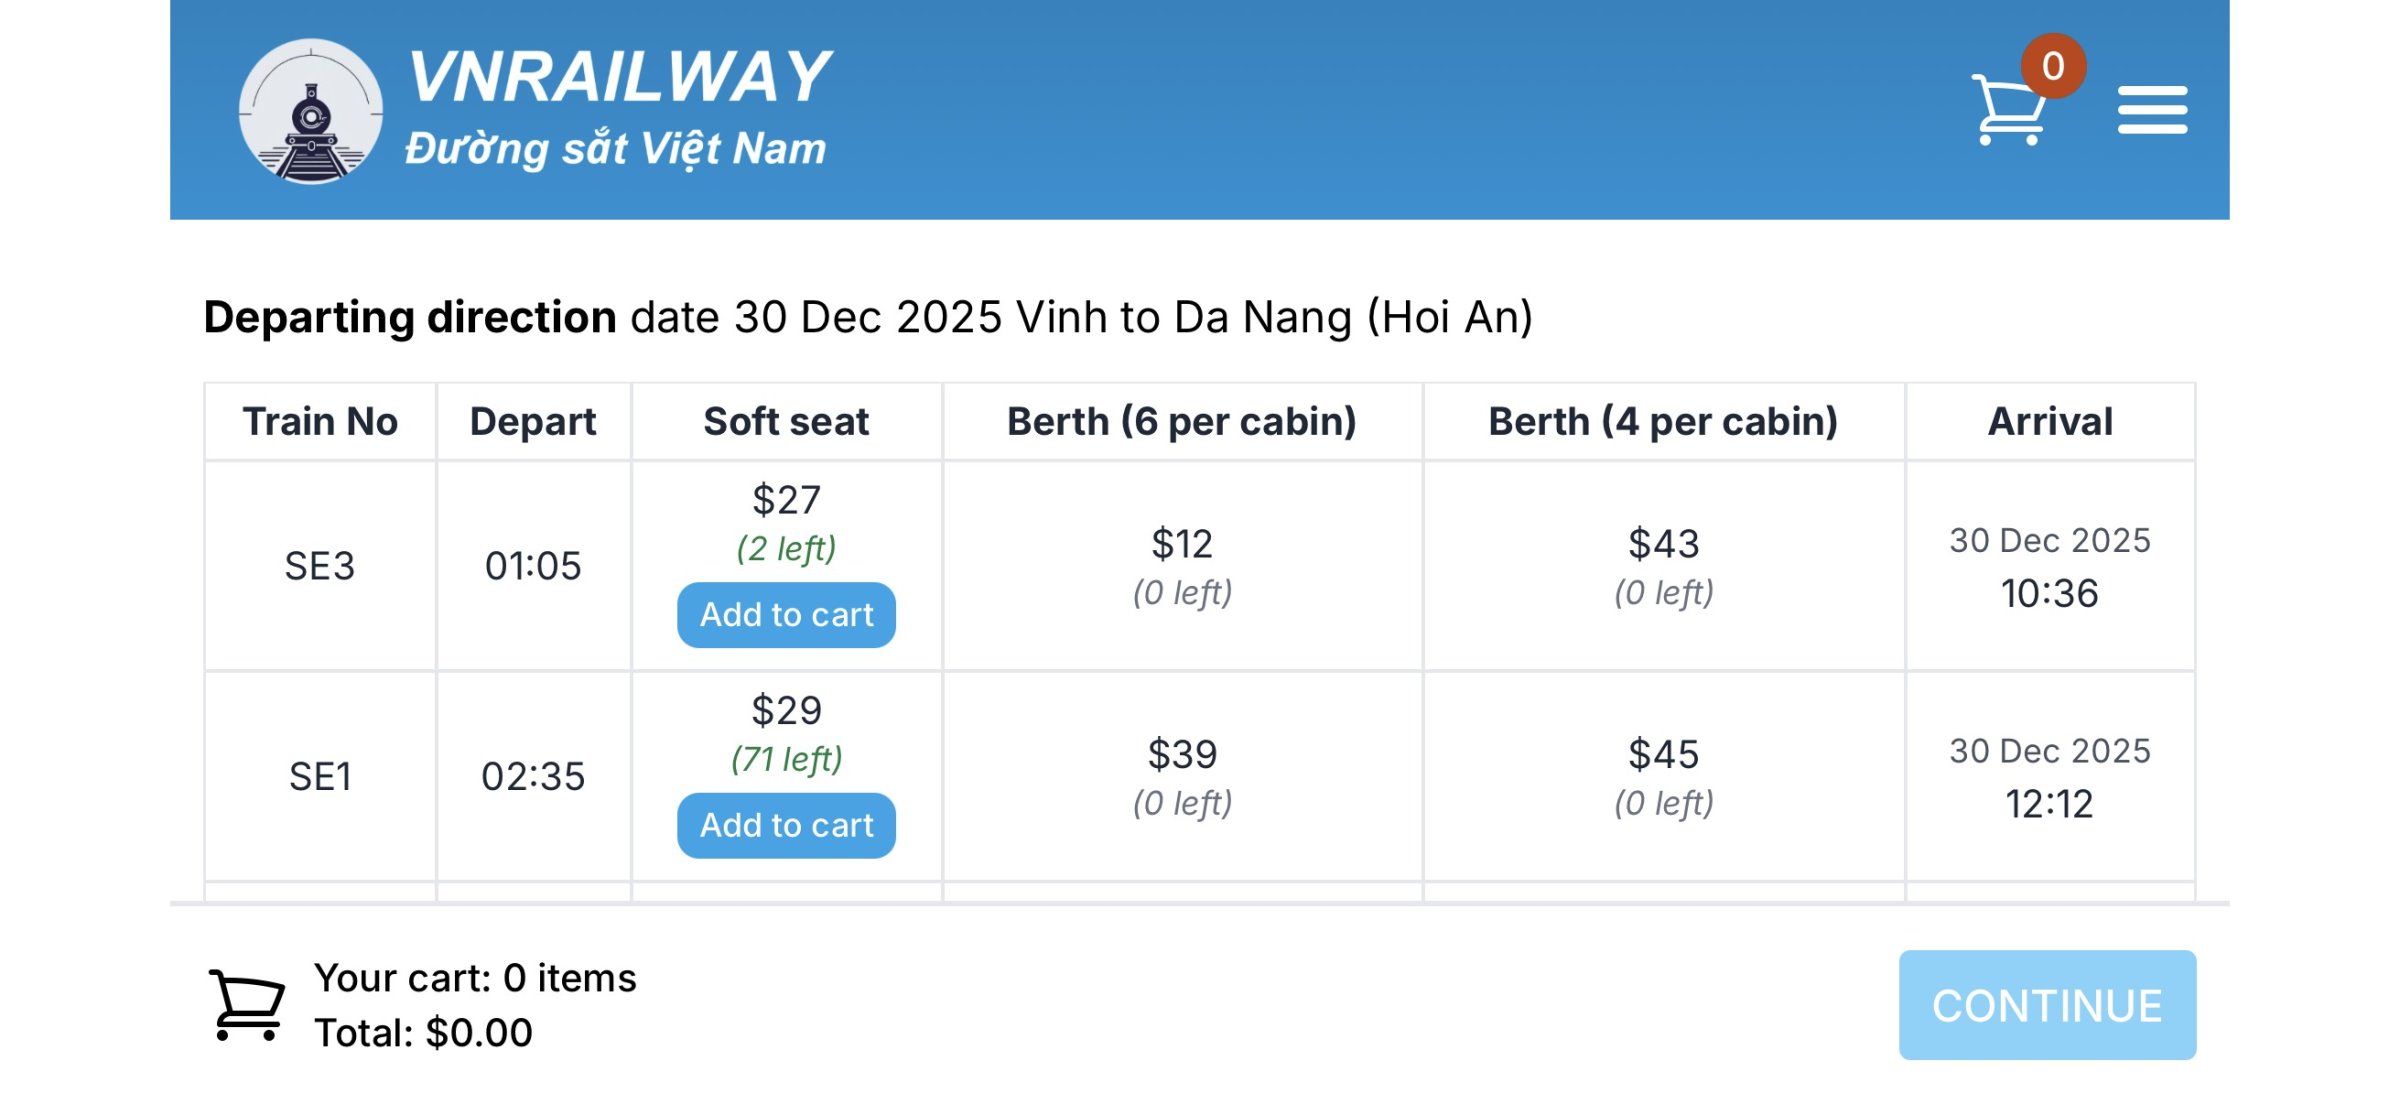The image size is (2400, 1104).
Task: Add SE3 soft seat to cart
Action: pos(786,615)
